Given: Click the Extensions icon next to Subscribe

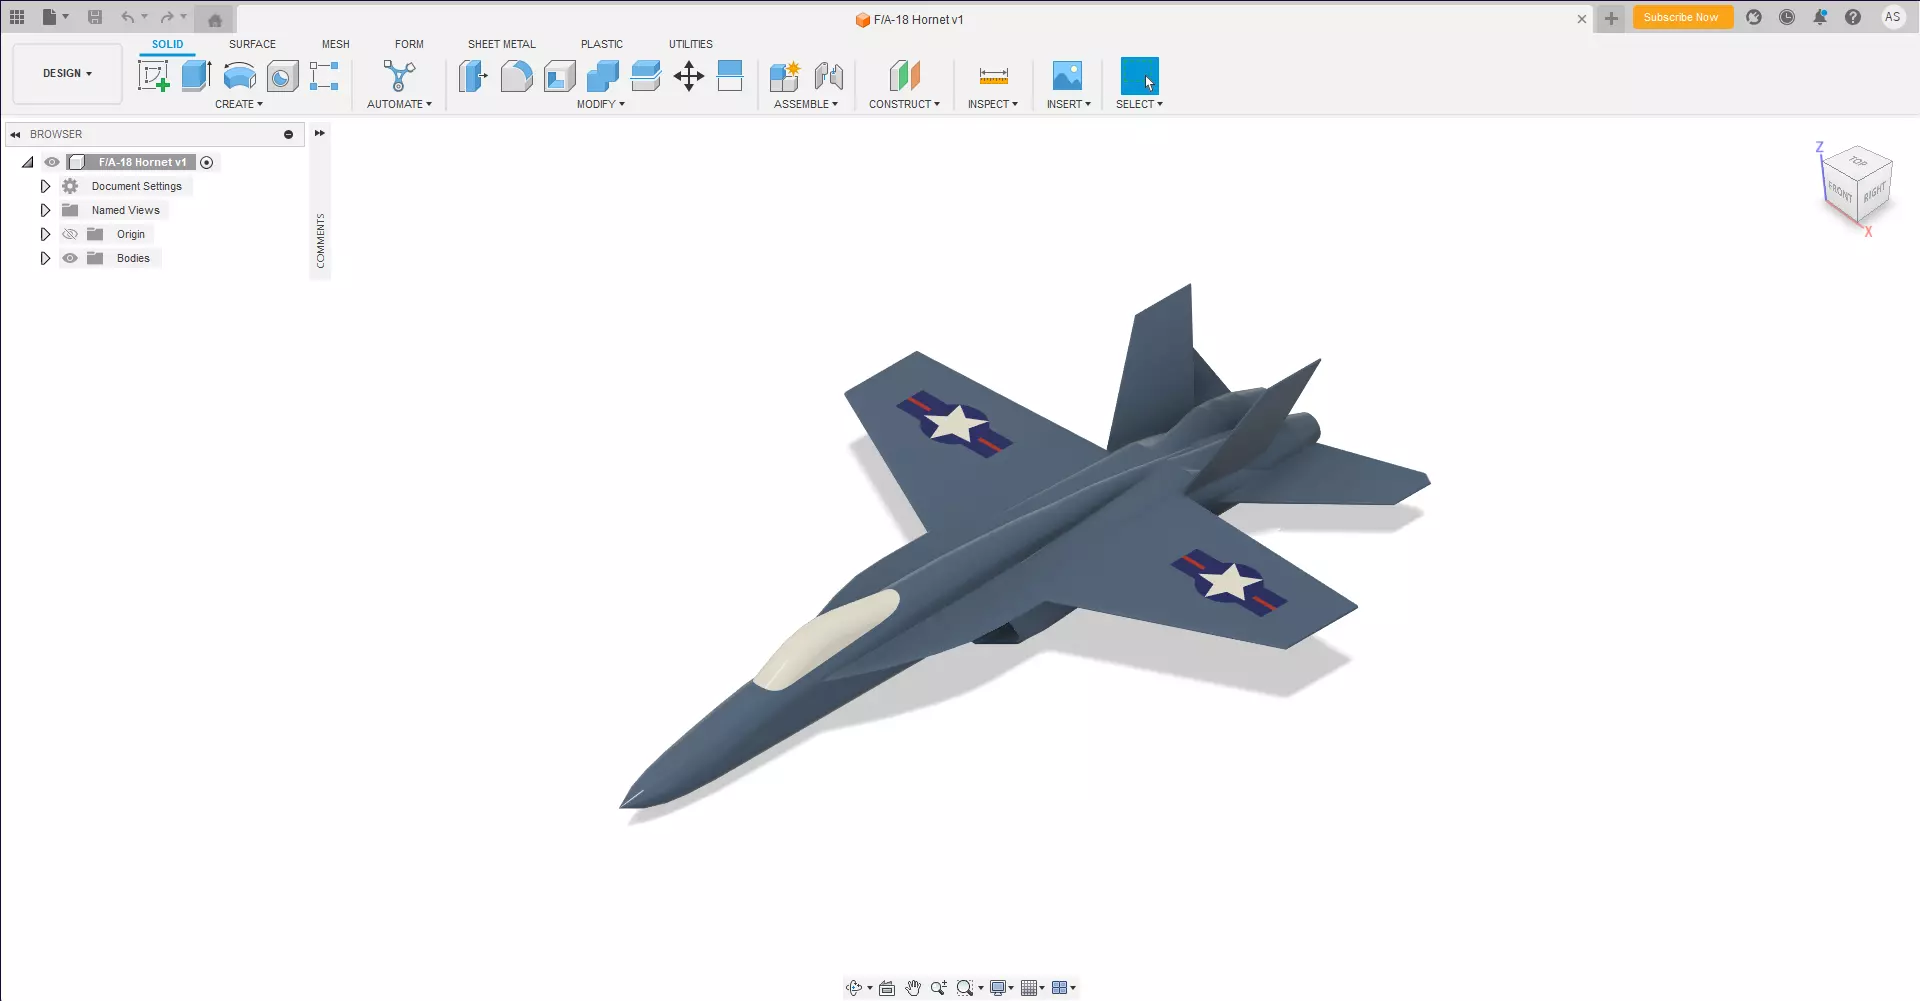Looking at the screenshot, I should point(1754,17).
